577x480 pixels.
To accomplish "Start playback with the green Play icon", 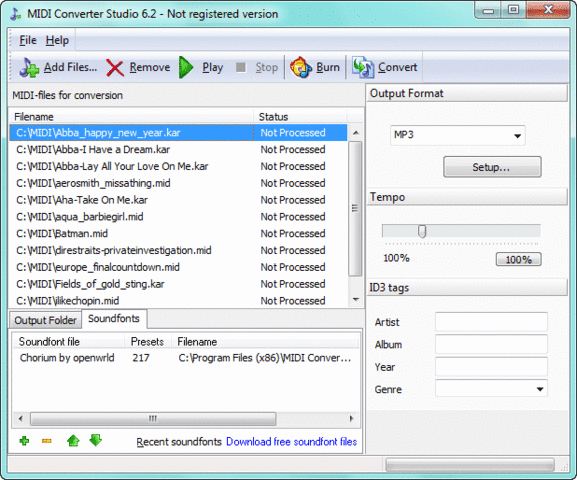I will (x=186, y=67).
